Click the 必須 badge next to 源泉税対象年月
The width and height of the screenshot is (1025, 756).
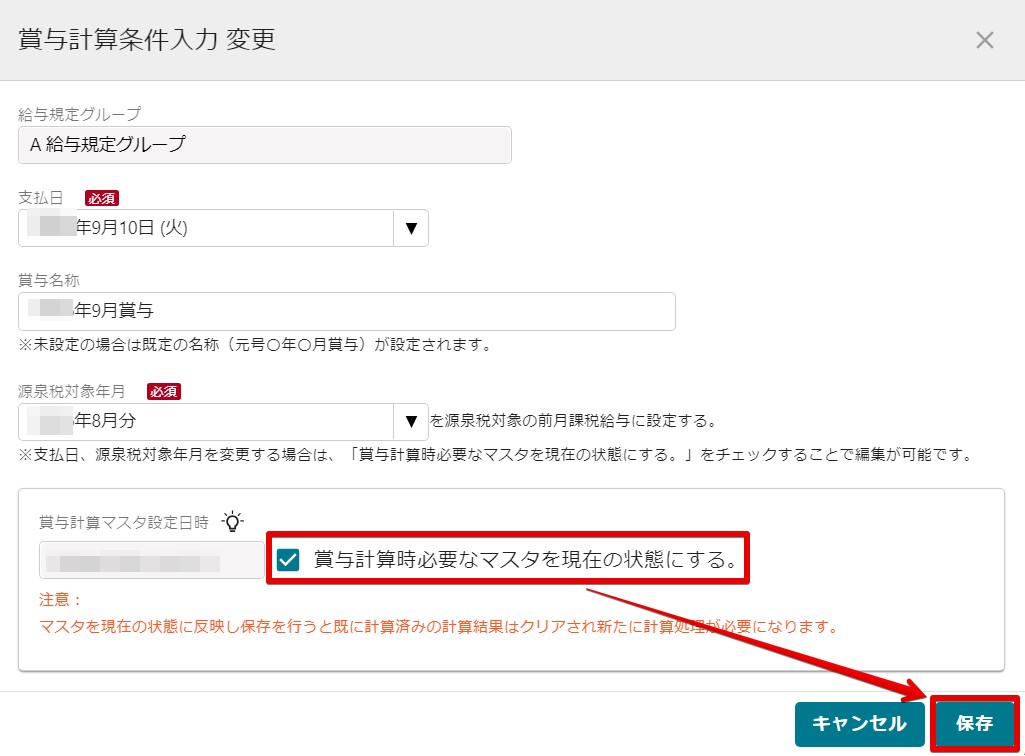point(163,392)
